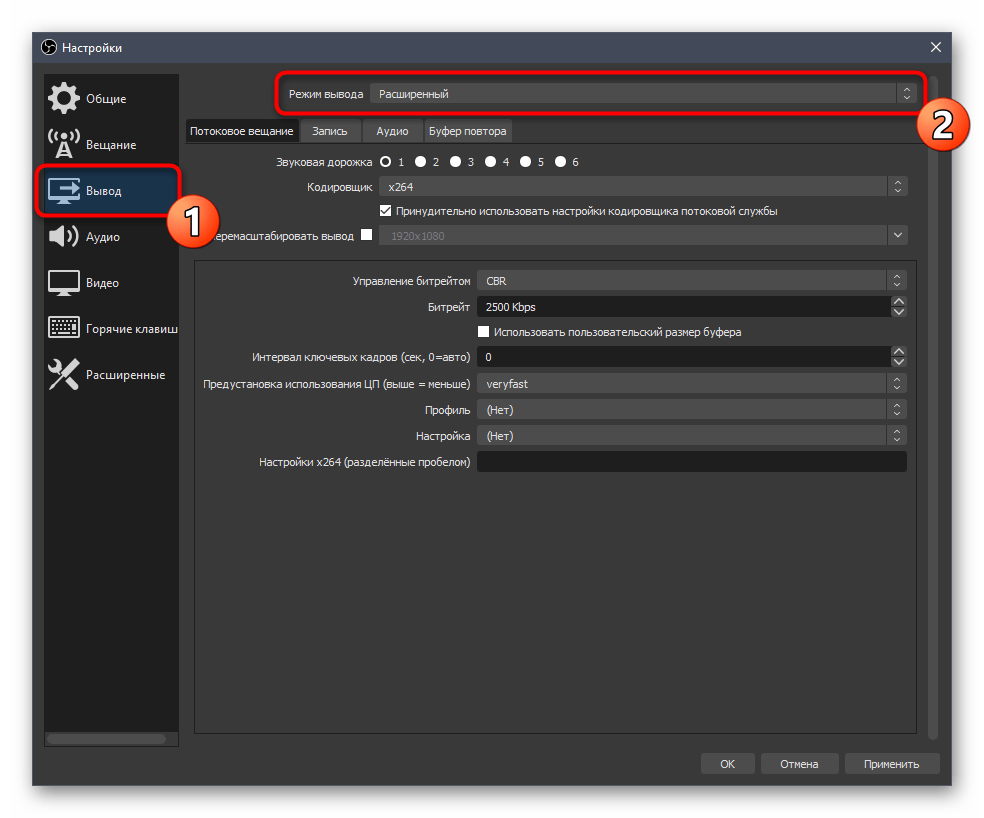Click the Отмена button
This screenshot has height=818, width=984.
pos(798,764)
